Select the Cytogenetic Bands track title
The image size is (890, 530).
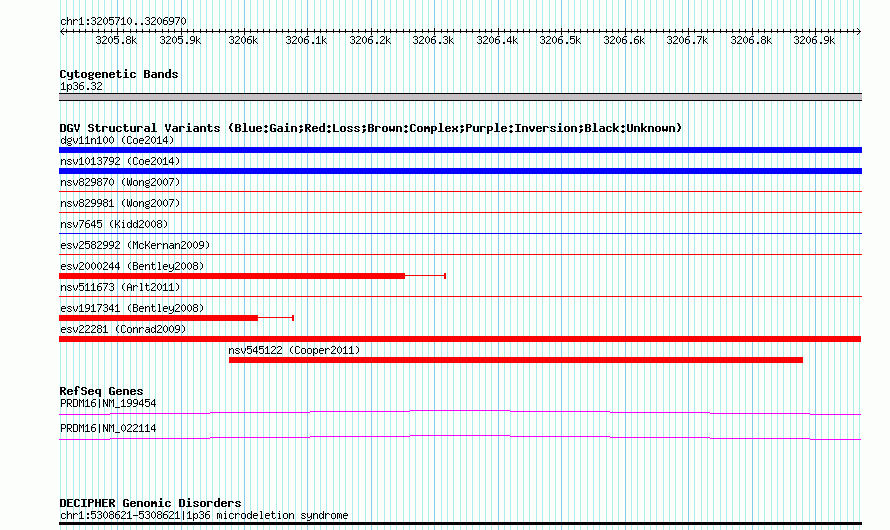click(119, 74)
